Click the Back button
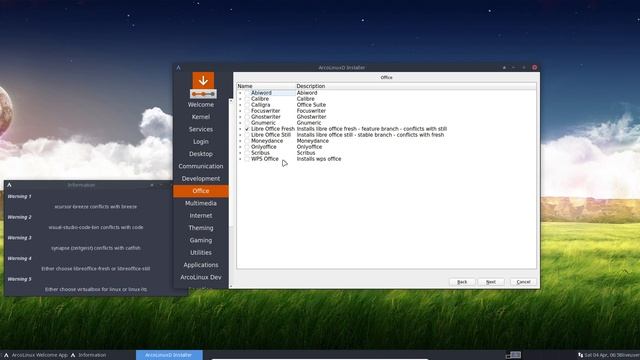640x360 pixels. [x=462, y=282]
